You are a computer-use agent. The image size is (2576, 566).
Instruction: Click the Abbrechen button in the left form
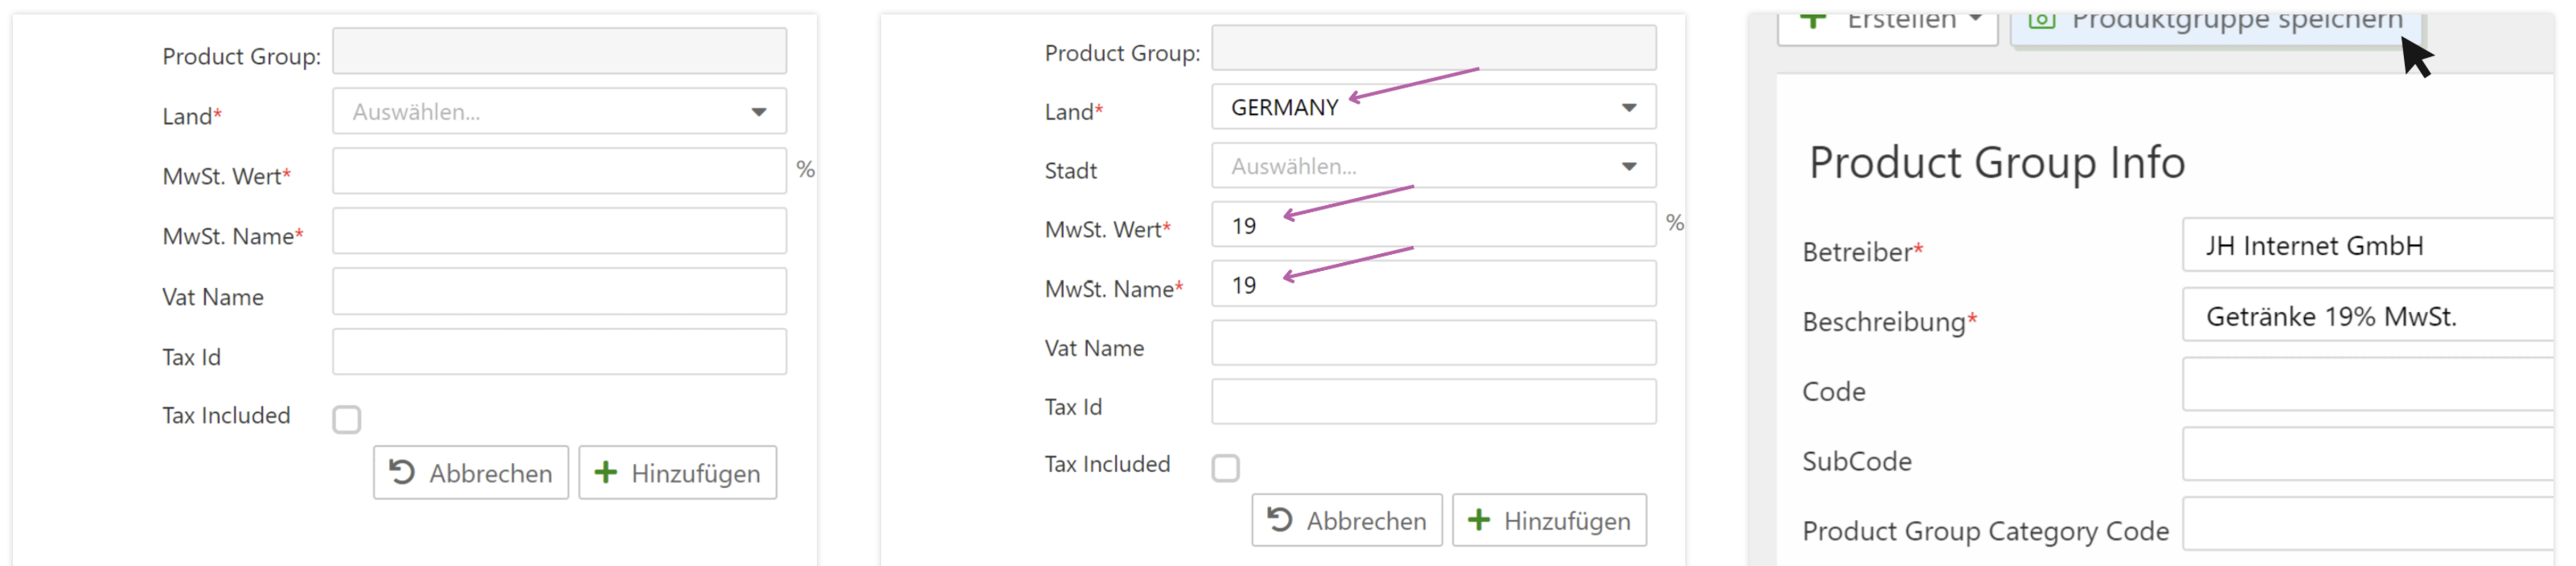[x=471, y=472]
